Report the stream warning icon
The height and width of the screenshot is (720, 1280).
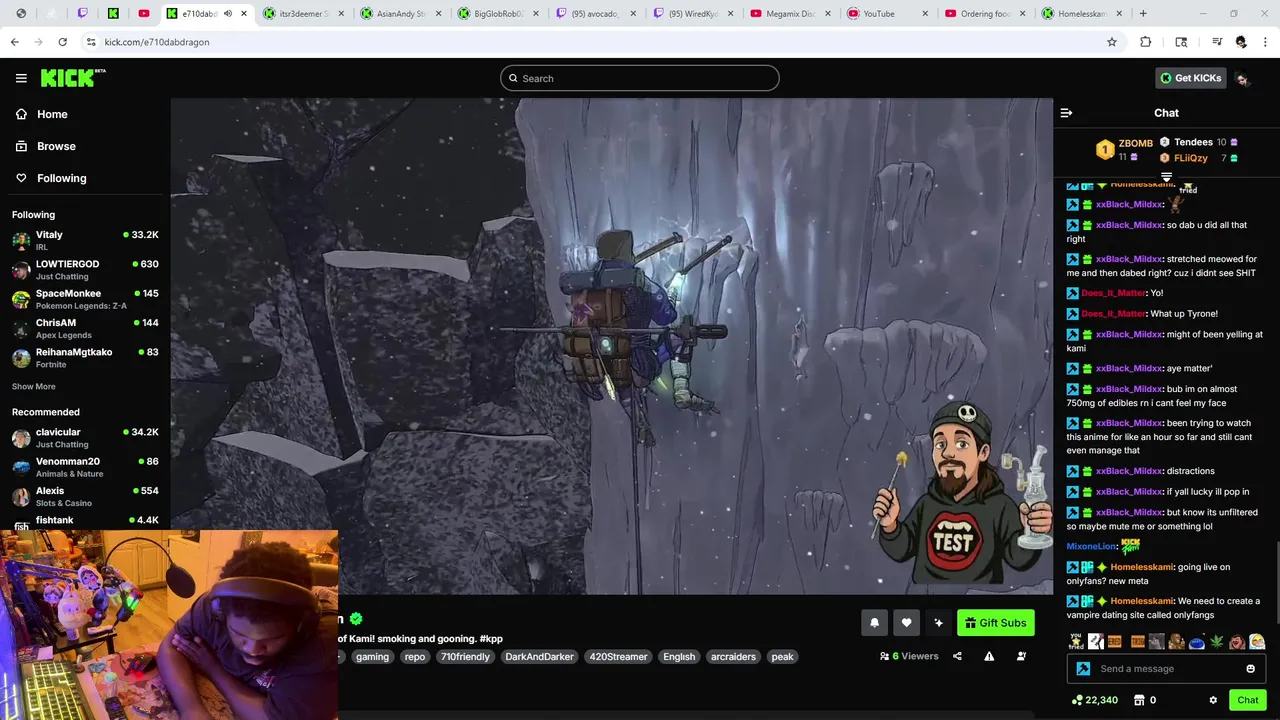click(x=989, y=657)
